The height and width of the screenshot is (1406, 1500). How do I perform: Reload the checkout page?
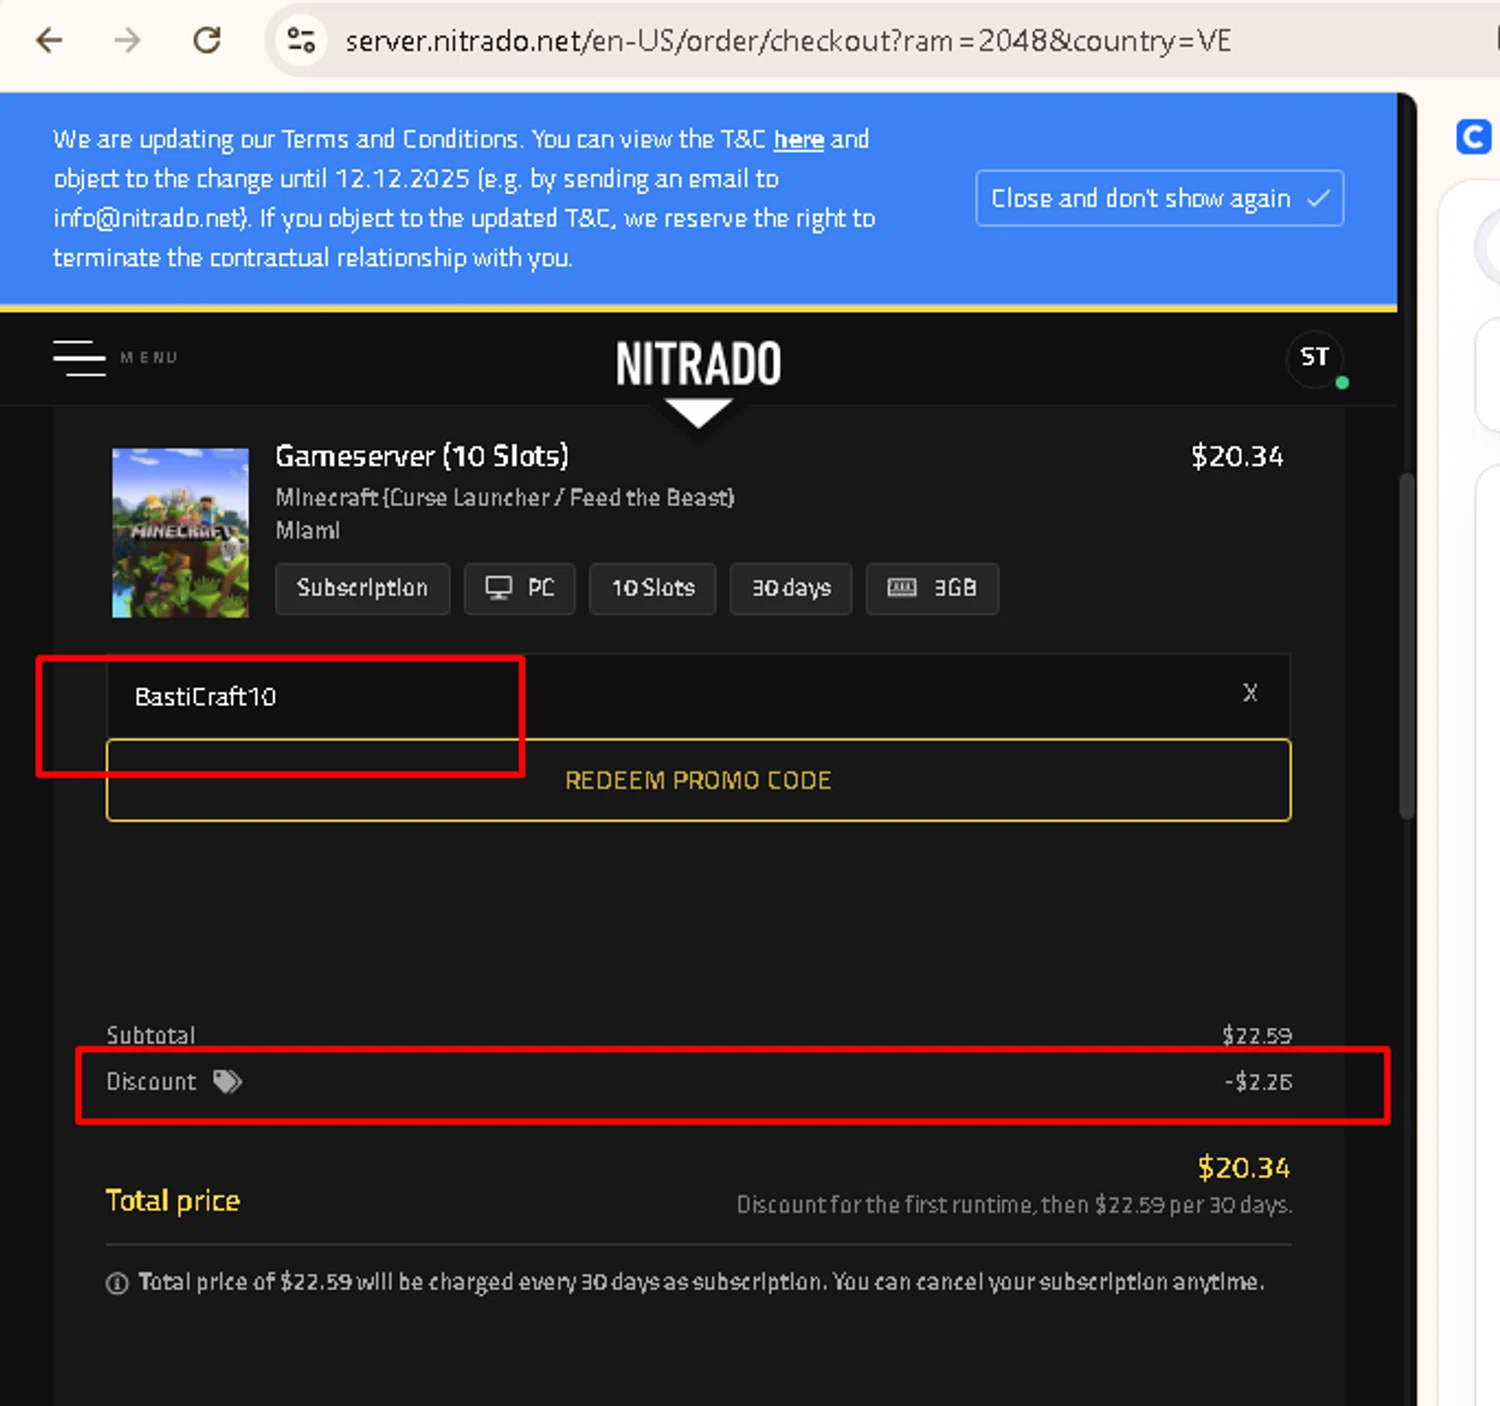tap(207, 40)
